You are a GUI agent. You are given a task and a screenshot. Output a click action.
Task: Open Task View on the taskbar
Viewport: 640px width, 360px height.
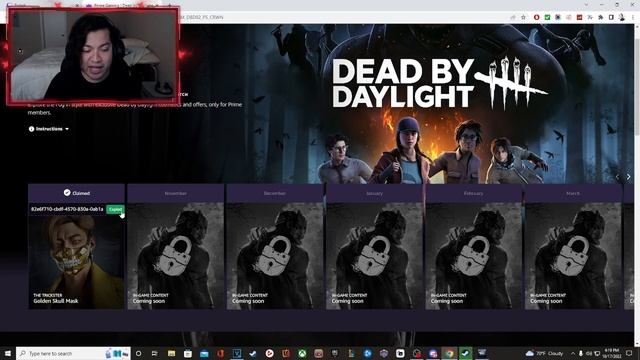[155, 353]
